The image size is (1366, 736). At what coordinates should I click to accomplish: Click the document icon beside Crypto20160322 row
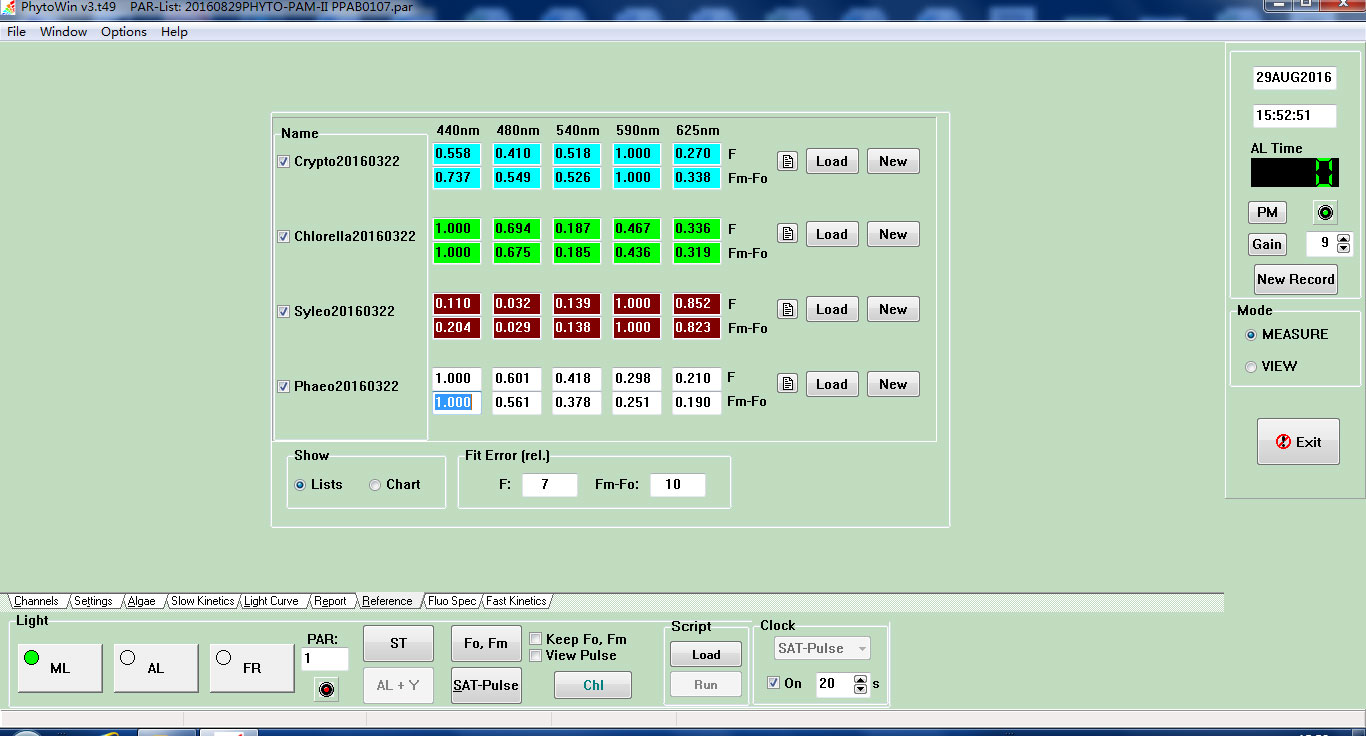(788, 162)
